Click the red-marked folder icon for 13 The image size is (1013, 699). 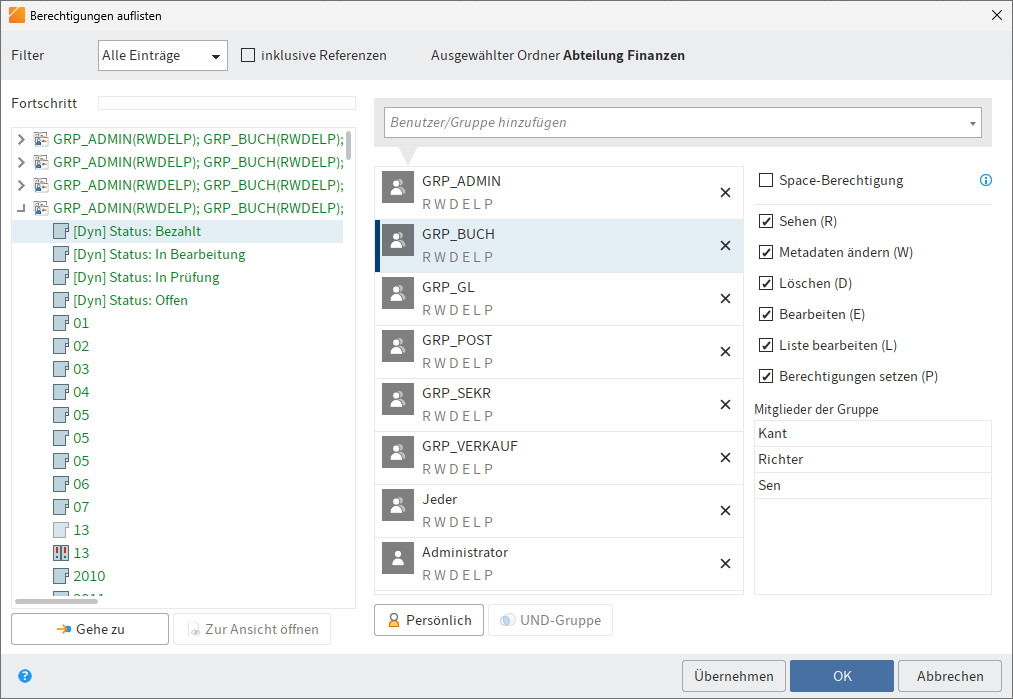[x=60, y=553]
